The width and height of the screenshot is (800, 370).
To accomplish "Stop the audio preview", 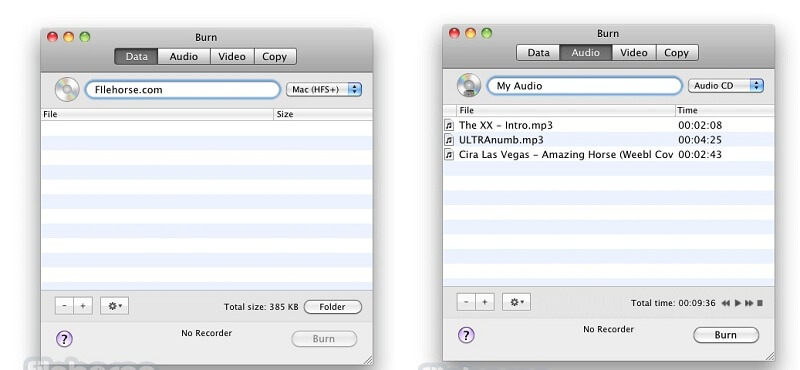I will click(x=760, y=303).
